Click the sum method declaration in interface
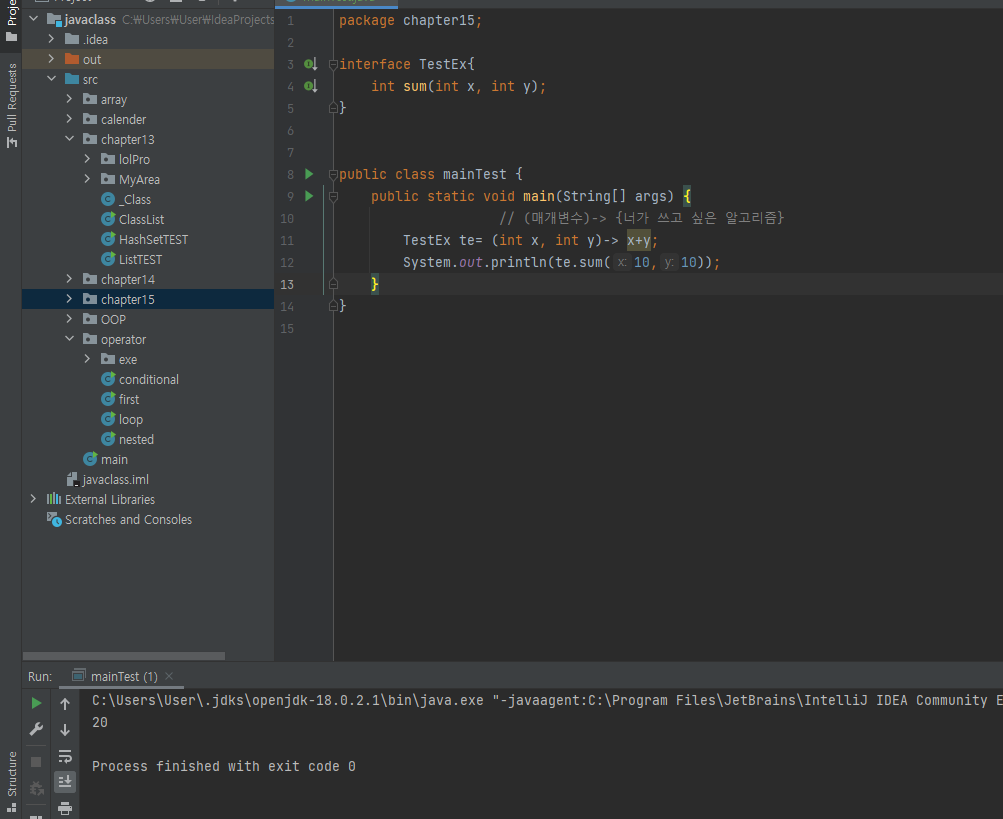The width and height of the screenshot is (1003, 819). [459, 86]
